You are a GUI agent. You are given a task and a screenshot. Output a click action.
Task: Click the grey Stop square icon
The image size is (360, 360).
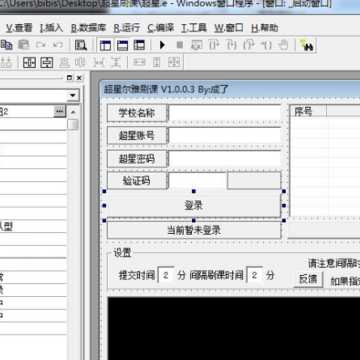(180, 45)
